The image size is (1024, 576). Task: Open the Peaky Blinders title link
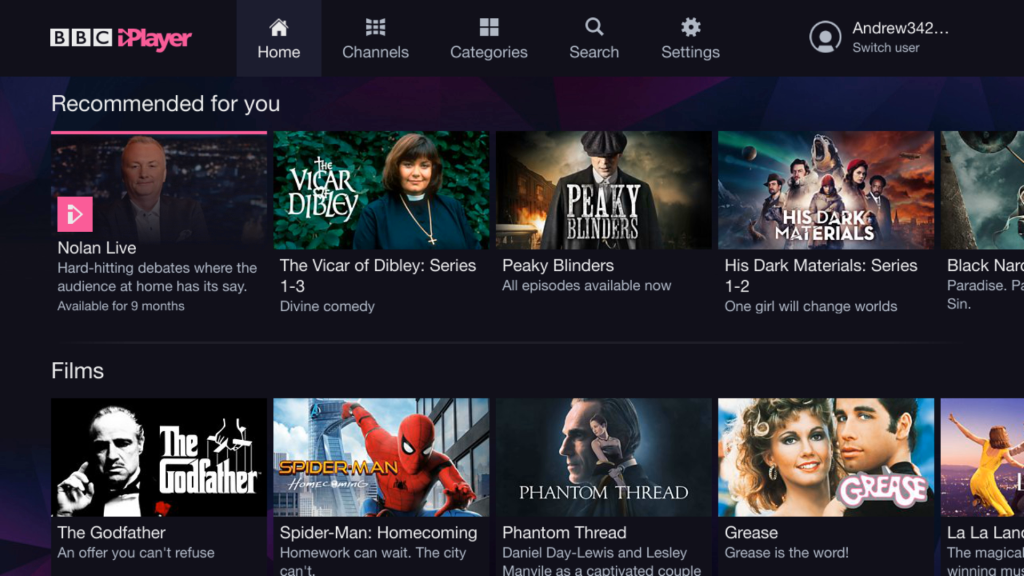(558, 266)
